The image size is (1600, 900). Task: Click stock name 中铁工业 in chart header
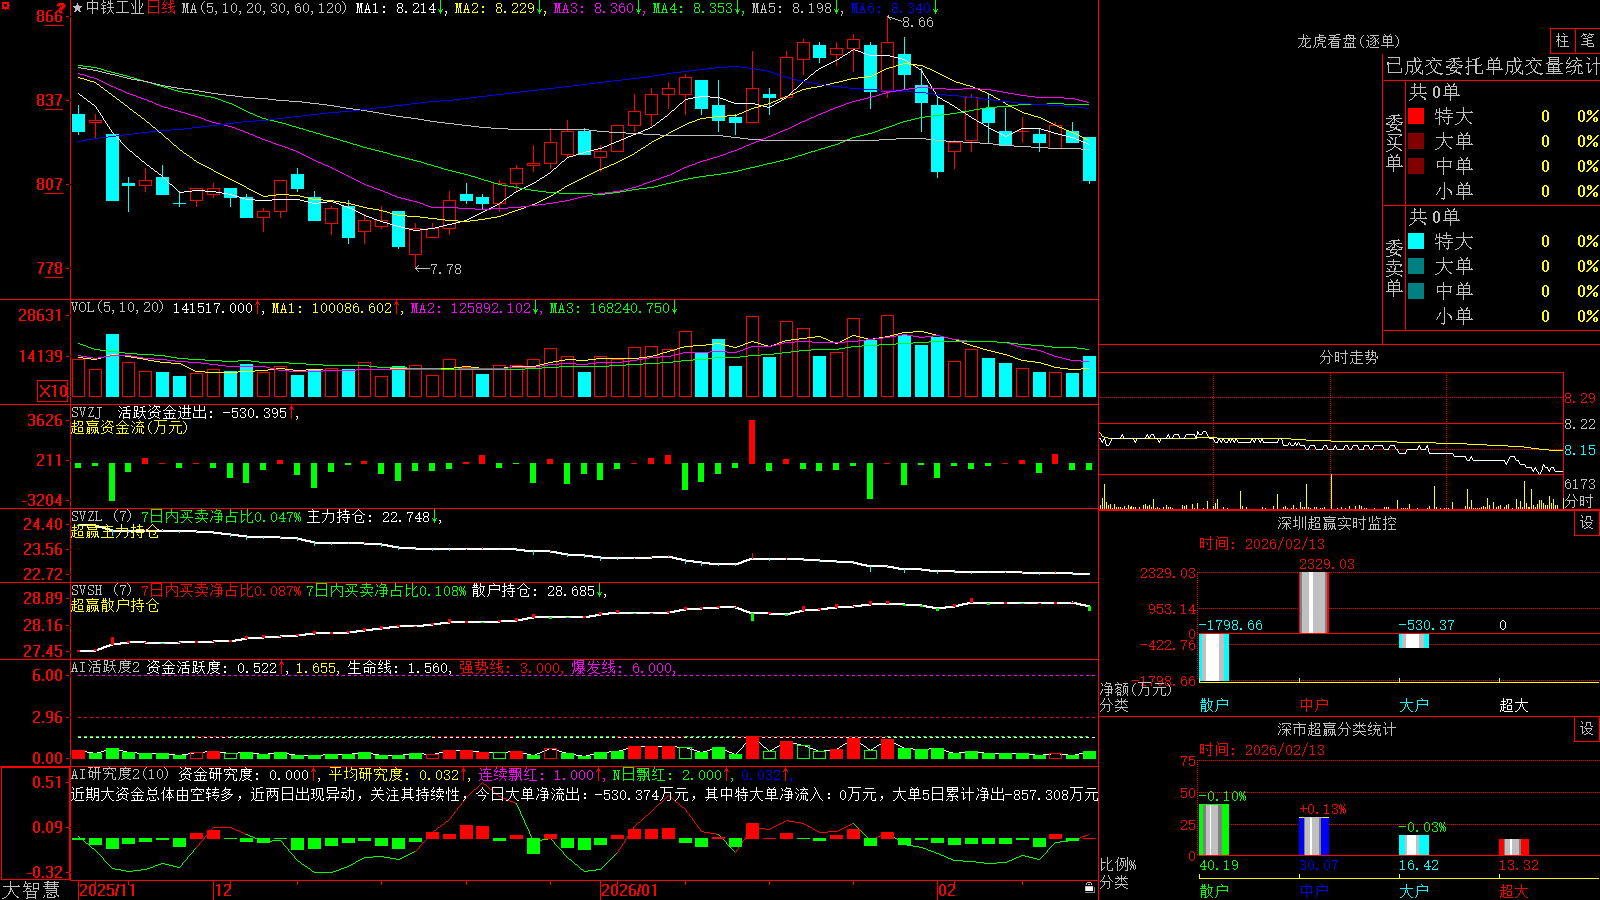pyautogui.click(x=115, y=8)
